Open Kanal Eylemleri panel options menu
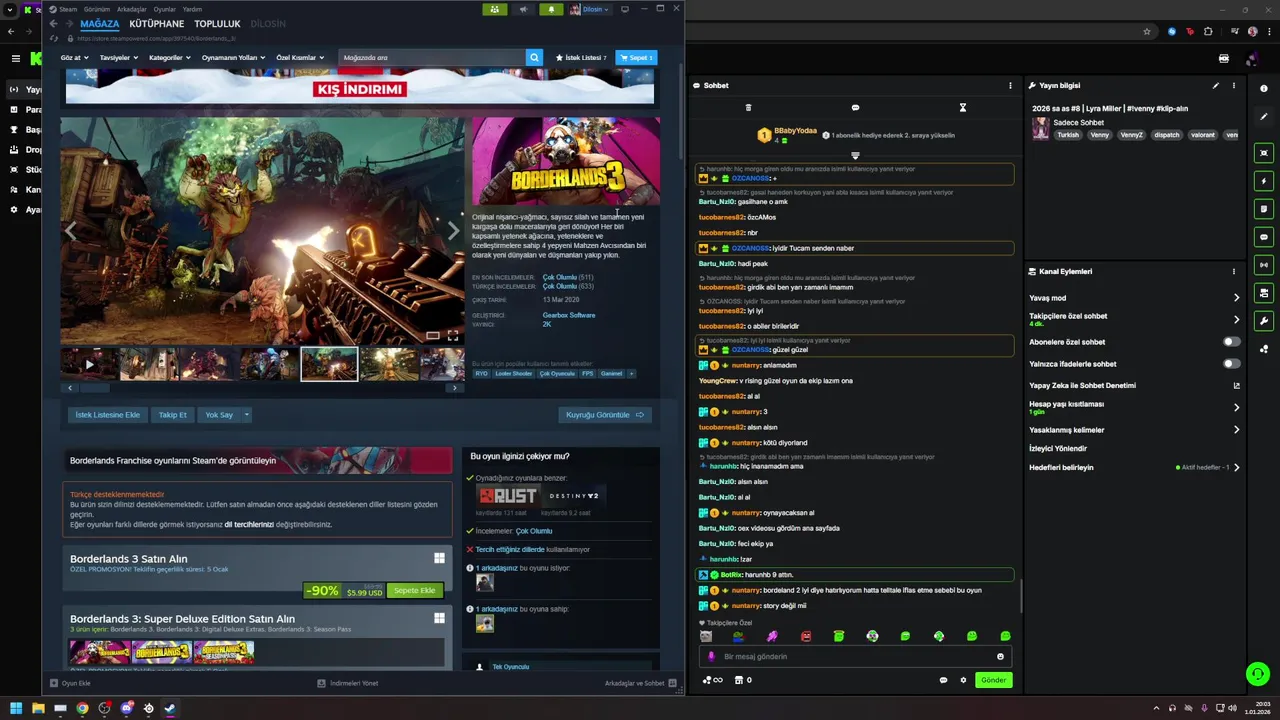 [1234, 272]
